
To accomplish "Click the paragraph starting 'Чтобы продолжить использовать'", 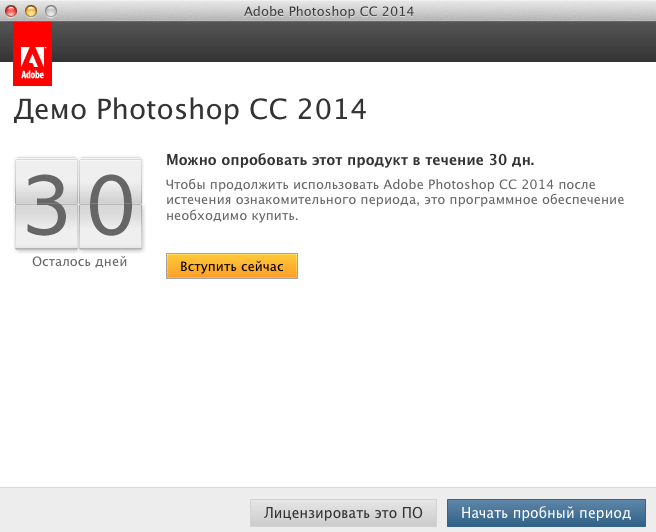I will [395, 200].
